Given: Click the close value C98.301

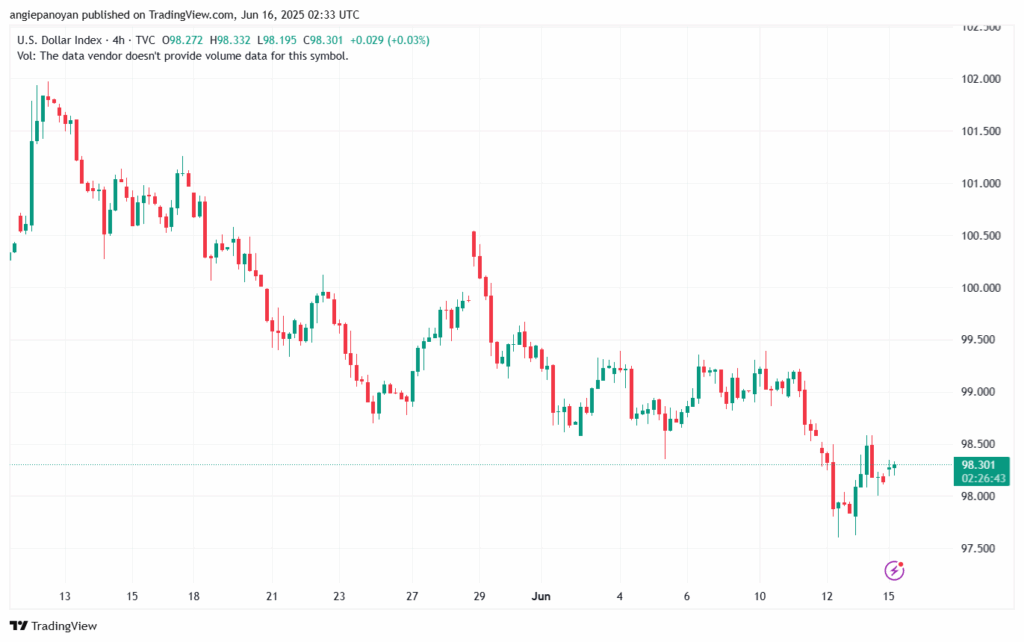Looking at the screenshot, I should tap(323, 40).
